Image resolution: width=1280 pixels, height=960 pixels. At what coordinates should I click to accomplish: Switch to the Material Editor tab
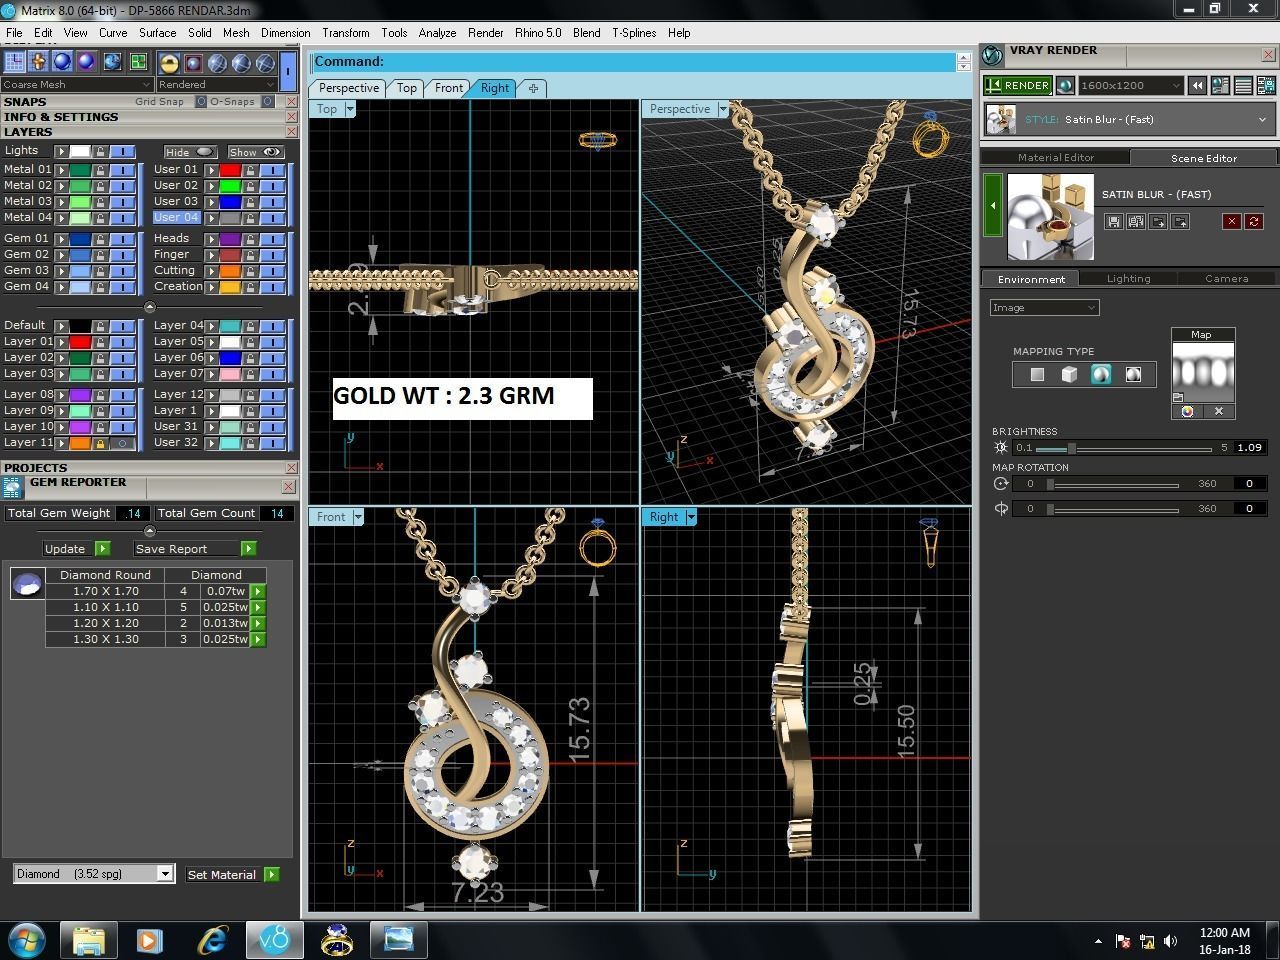click(x=1055, y=157)
